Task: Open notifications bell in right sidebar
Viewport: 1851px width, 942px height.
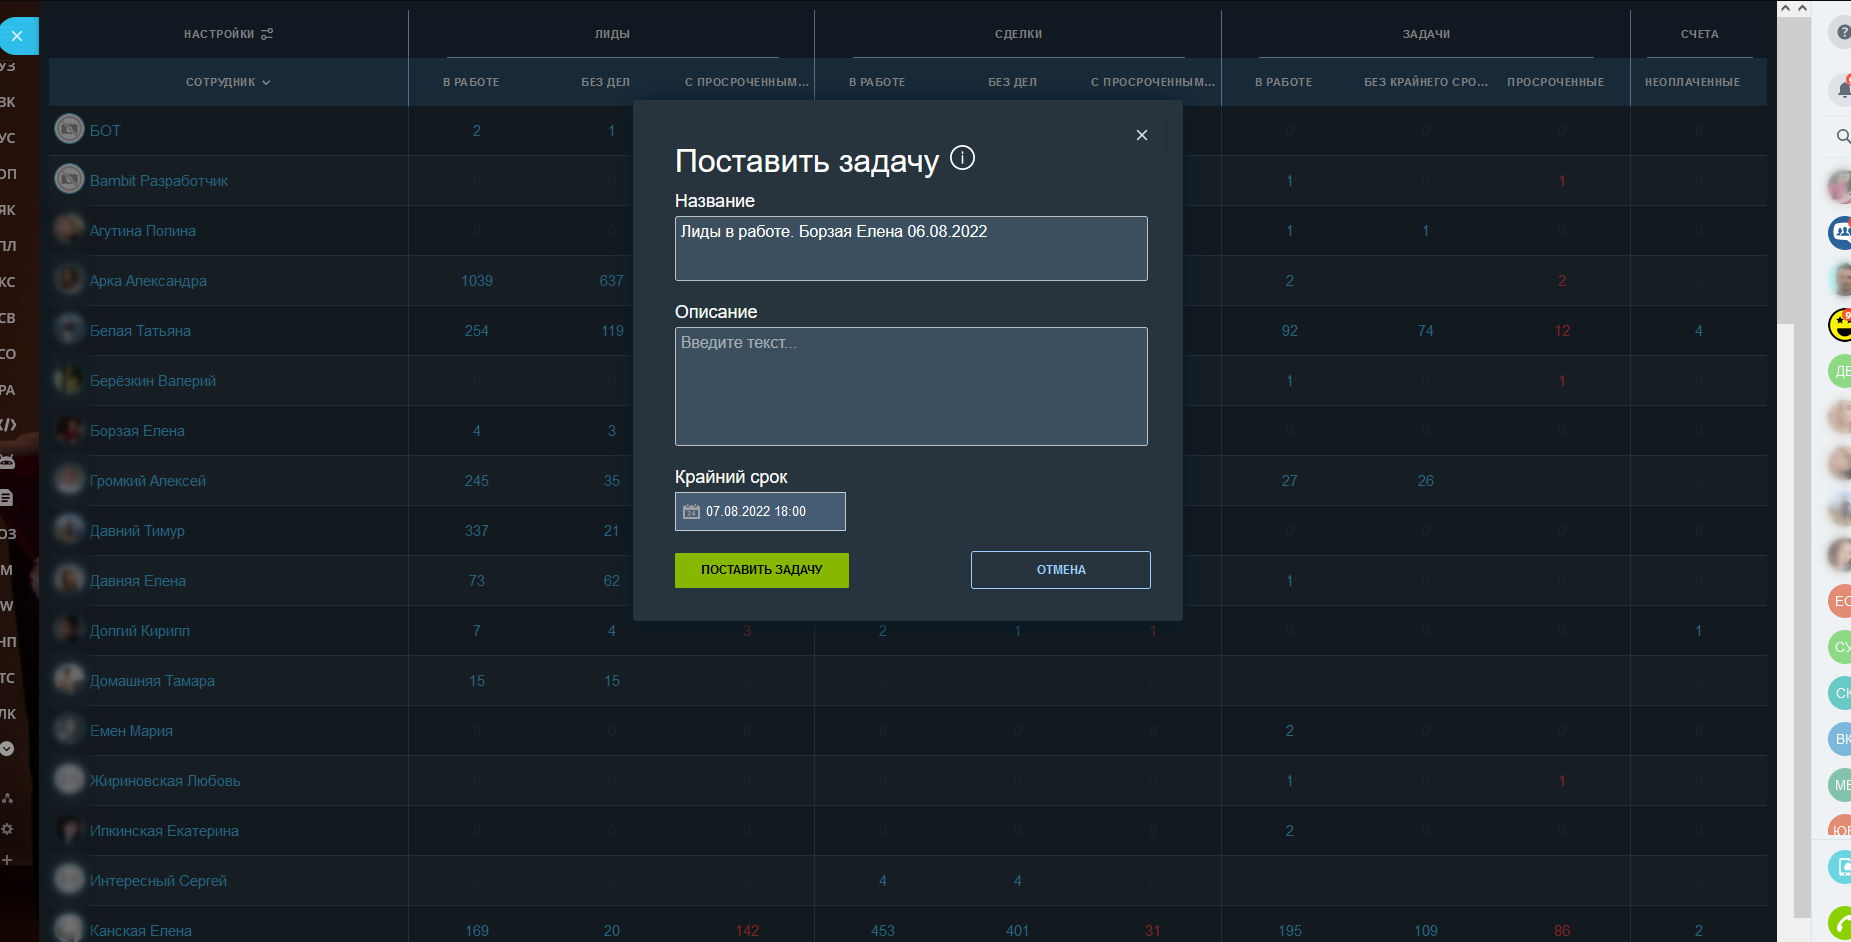Action: point(1842,90)
